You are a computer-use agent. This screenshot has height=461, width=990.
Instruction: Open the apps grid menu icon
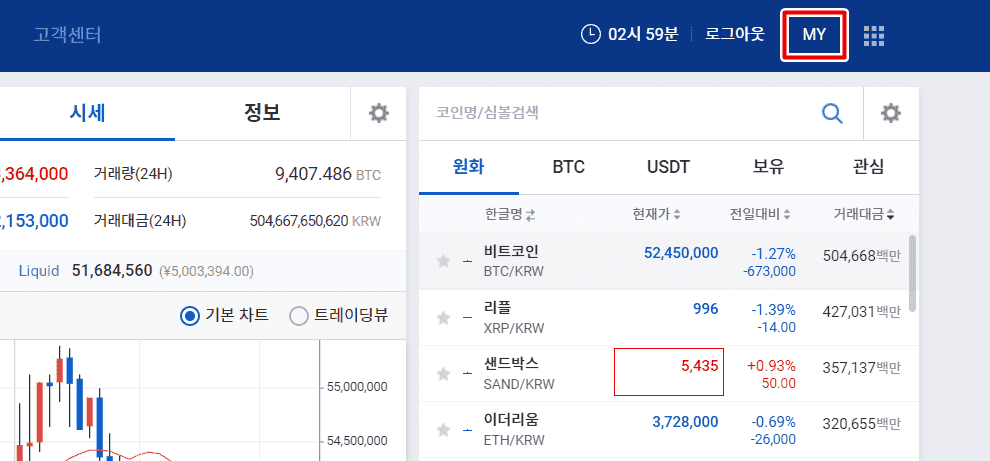(x=874, y=36)
